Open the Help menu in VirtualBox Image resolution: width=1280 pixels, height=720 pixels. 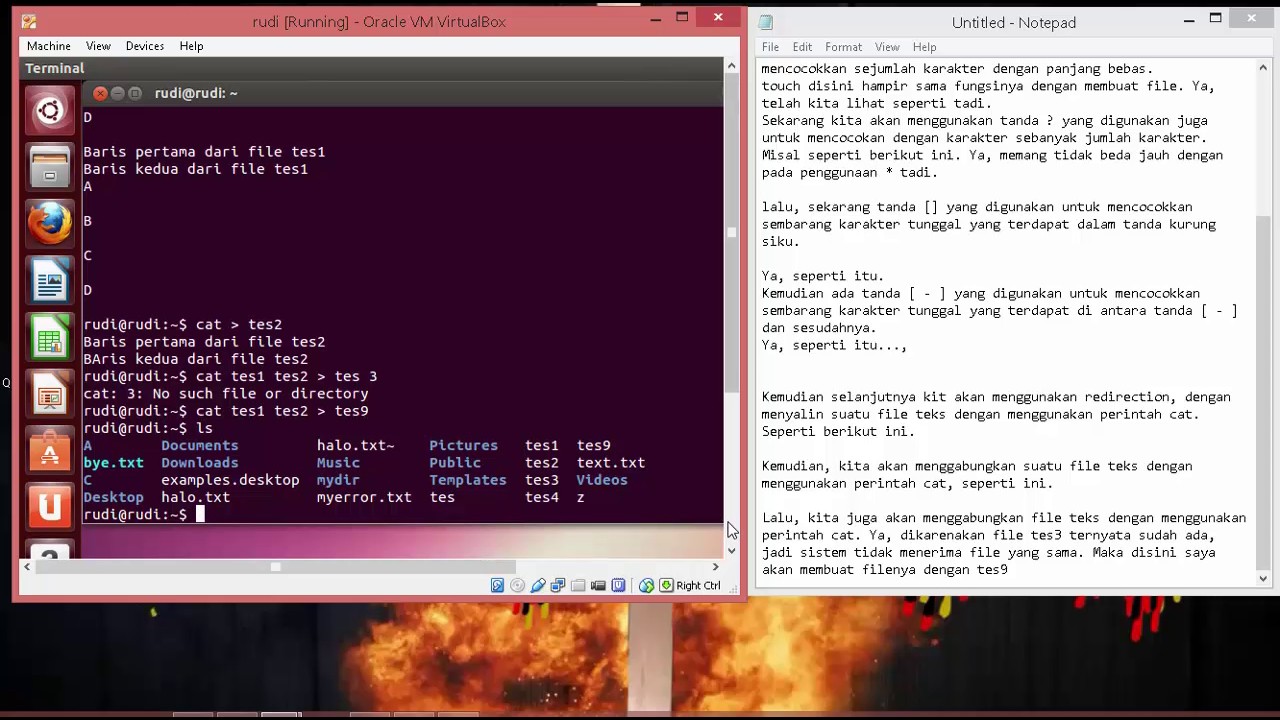191,46
